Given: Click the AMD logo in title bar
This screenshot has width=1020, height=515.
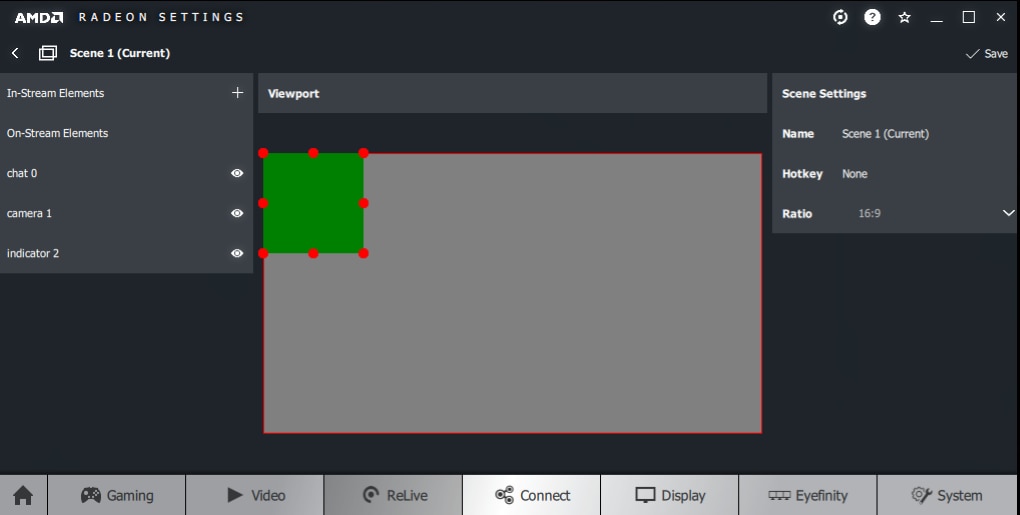Looking at the screenshot, I should [39, 18].
